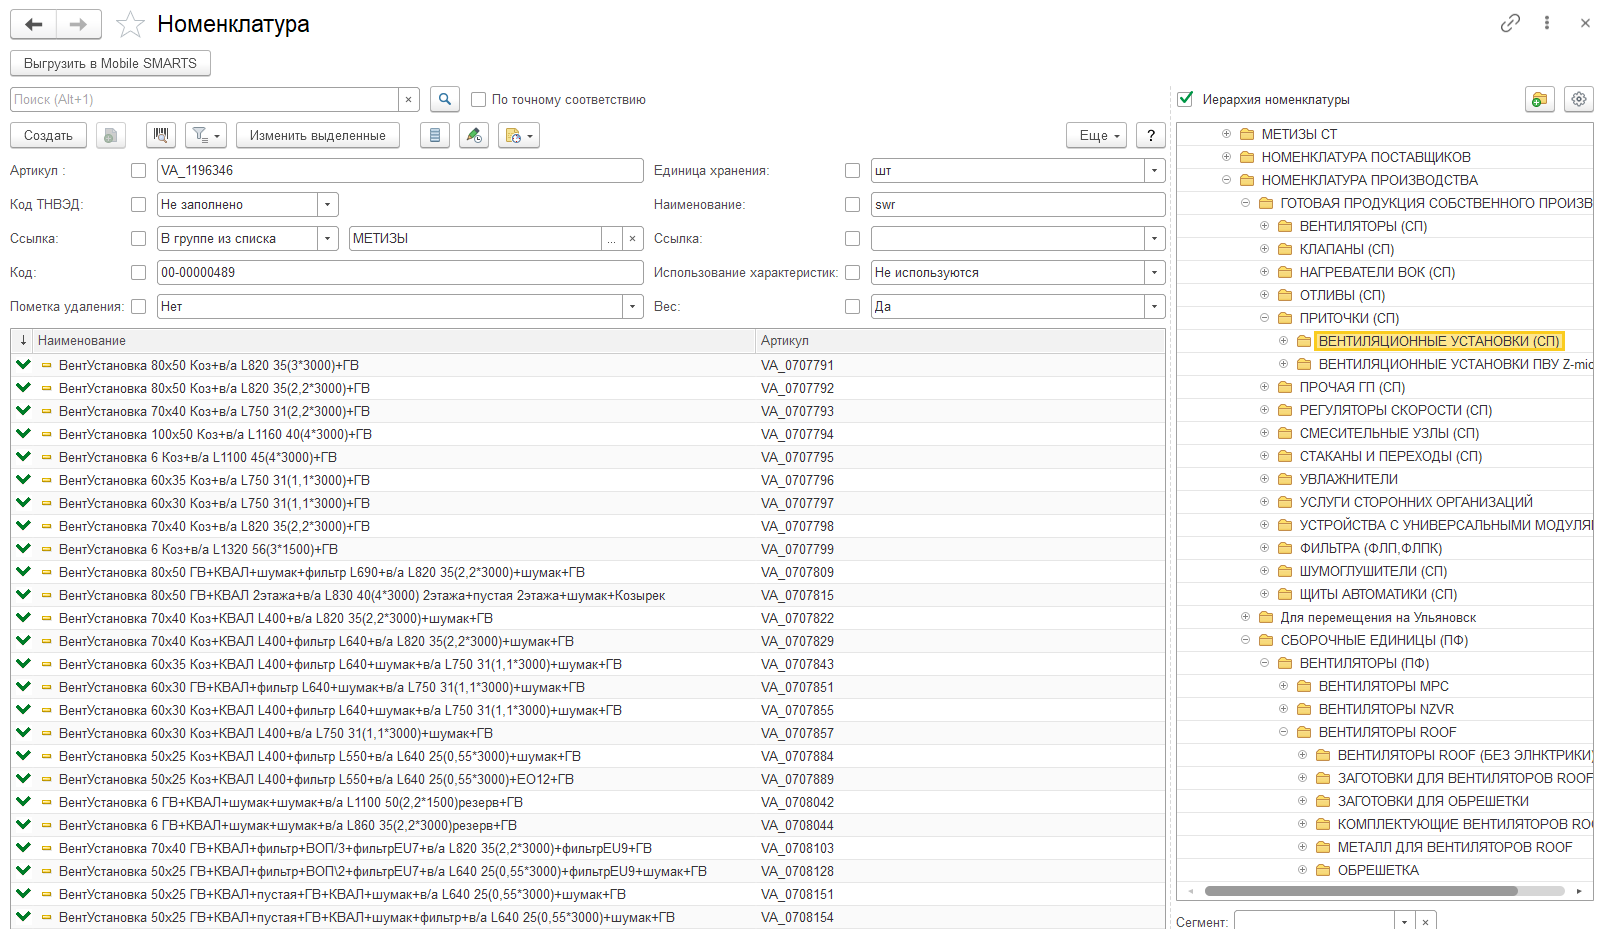Enable the 'По точному соответствию' checkbox

click(x=479, y=100)
